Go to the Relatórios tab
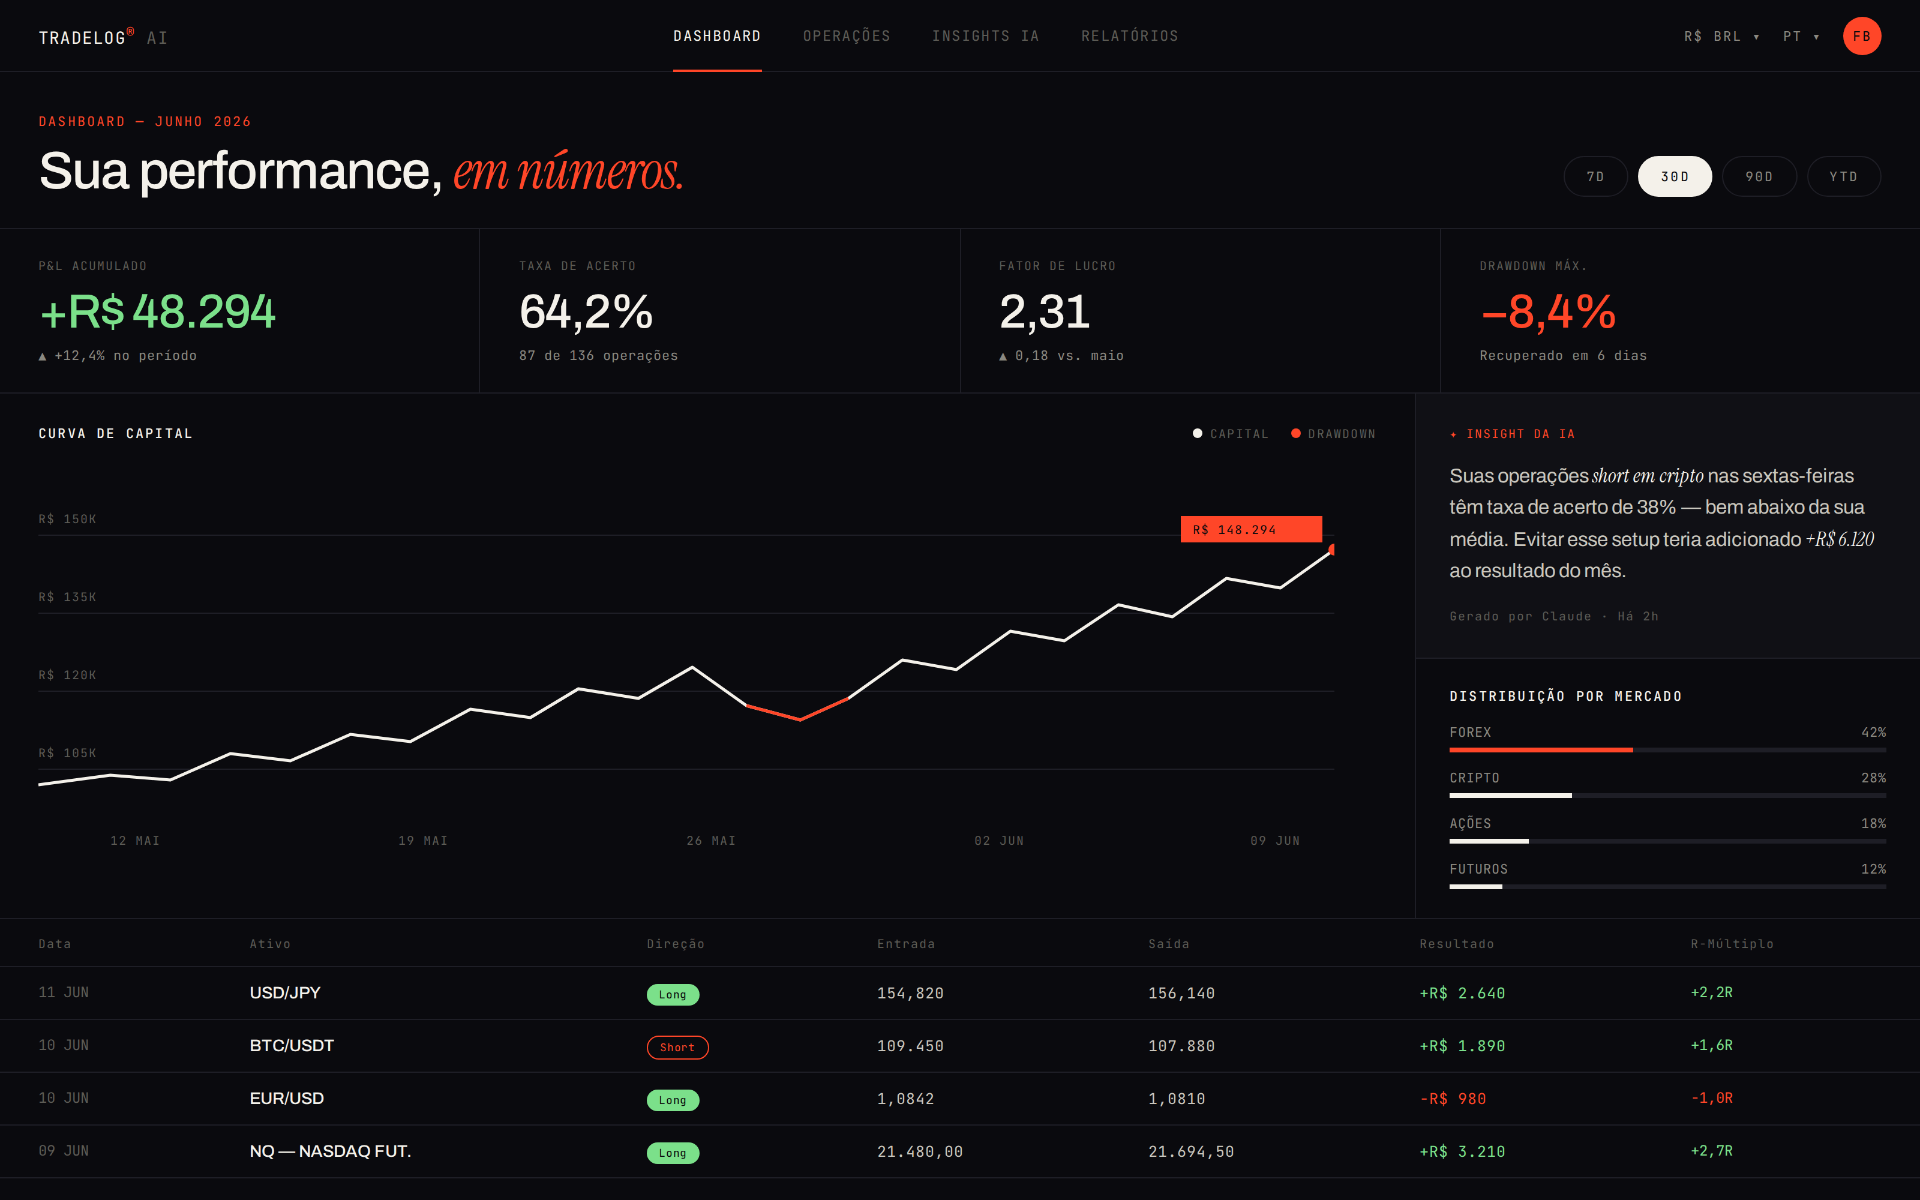 (x=1129, y=36)
